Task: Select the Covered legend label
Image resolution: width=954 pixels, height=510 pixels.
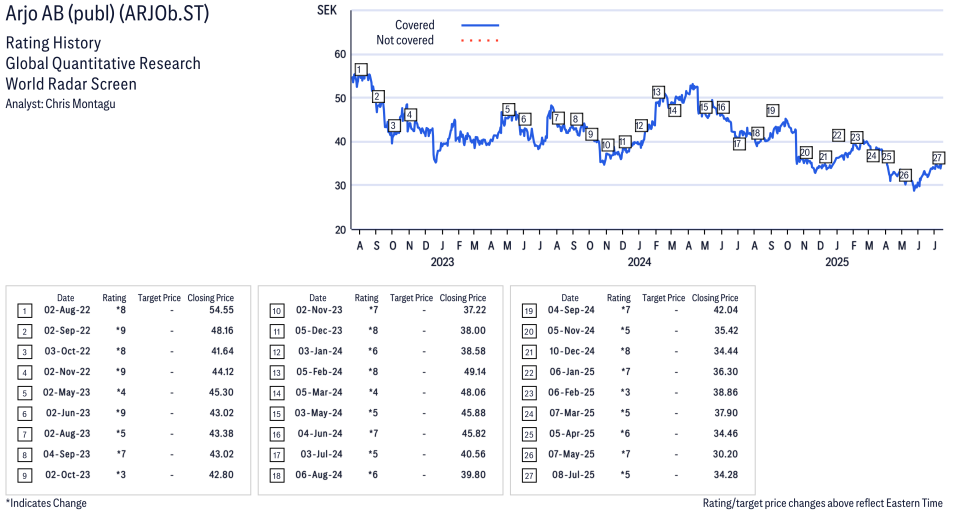Action: point(414,25)
